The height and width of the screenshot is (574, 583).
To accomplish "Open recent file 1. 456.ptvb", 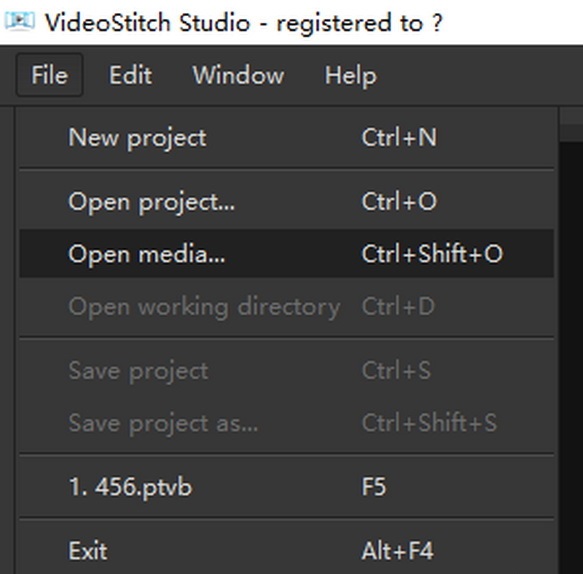I will [287, 487].
